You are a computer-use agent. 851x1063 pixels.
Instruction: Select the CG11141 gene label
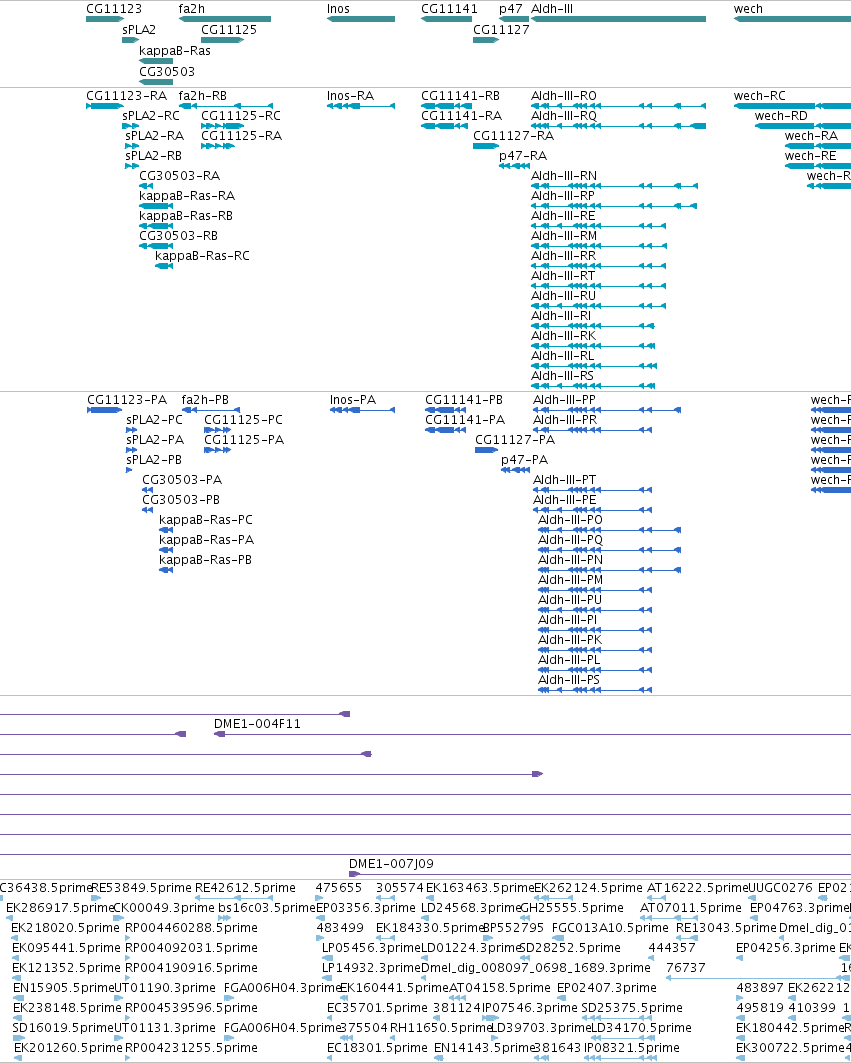click(x=449, y=9)
